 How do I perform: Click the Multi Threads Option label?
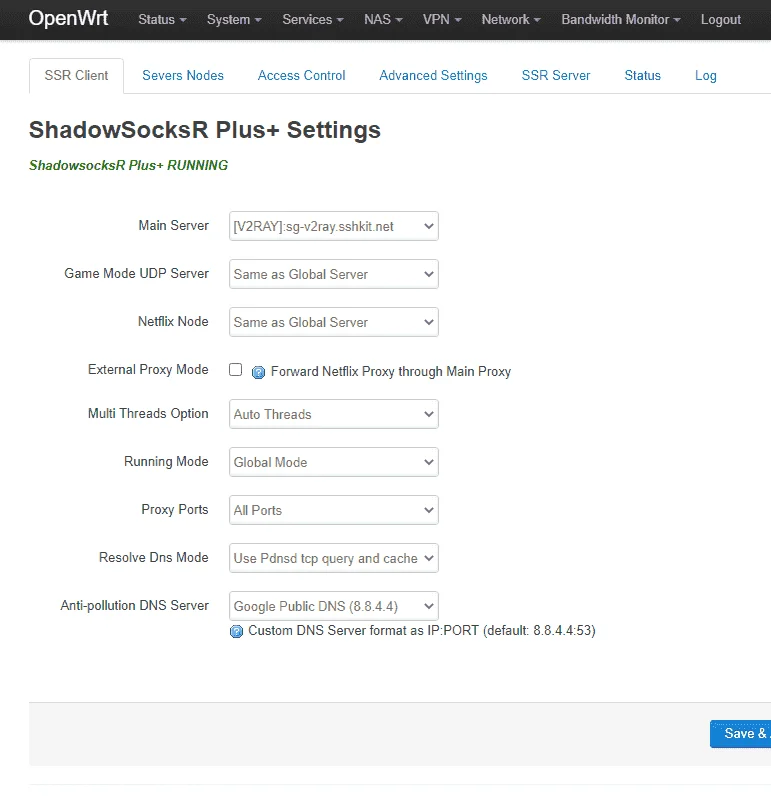click(x=148, y=414)
